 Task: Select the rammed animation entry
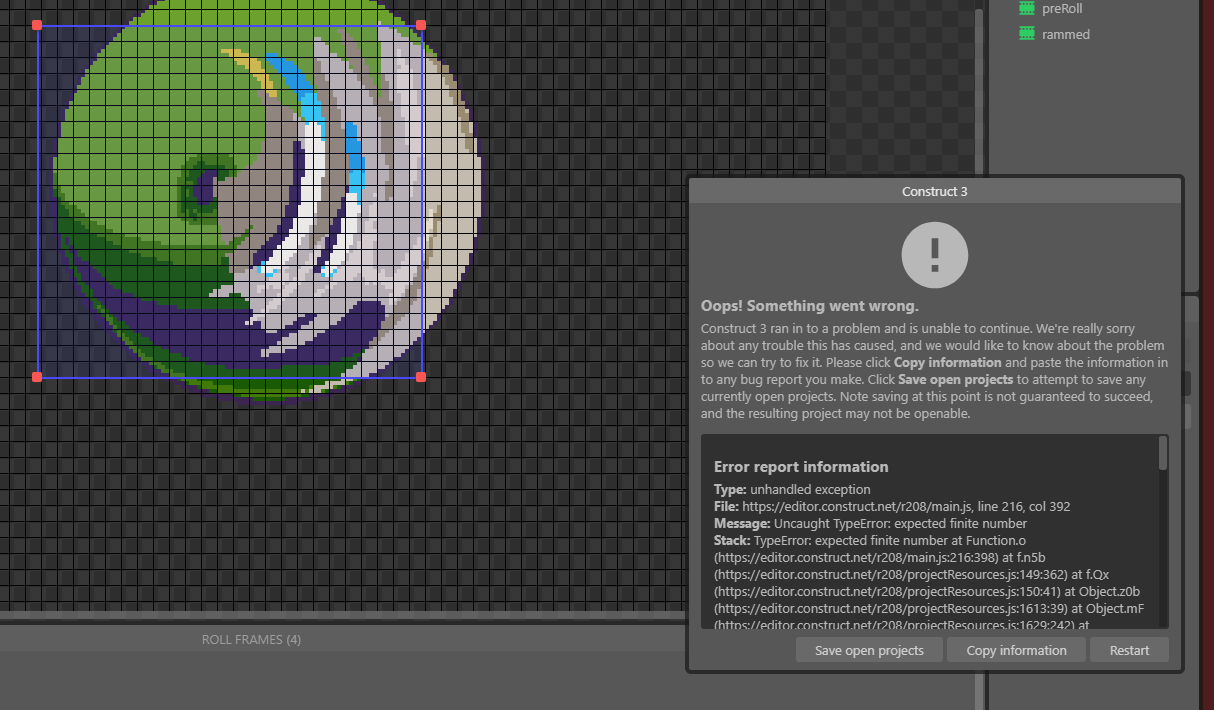pos(1064,33)
